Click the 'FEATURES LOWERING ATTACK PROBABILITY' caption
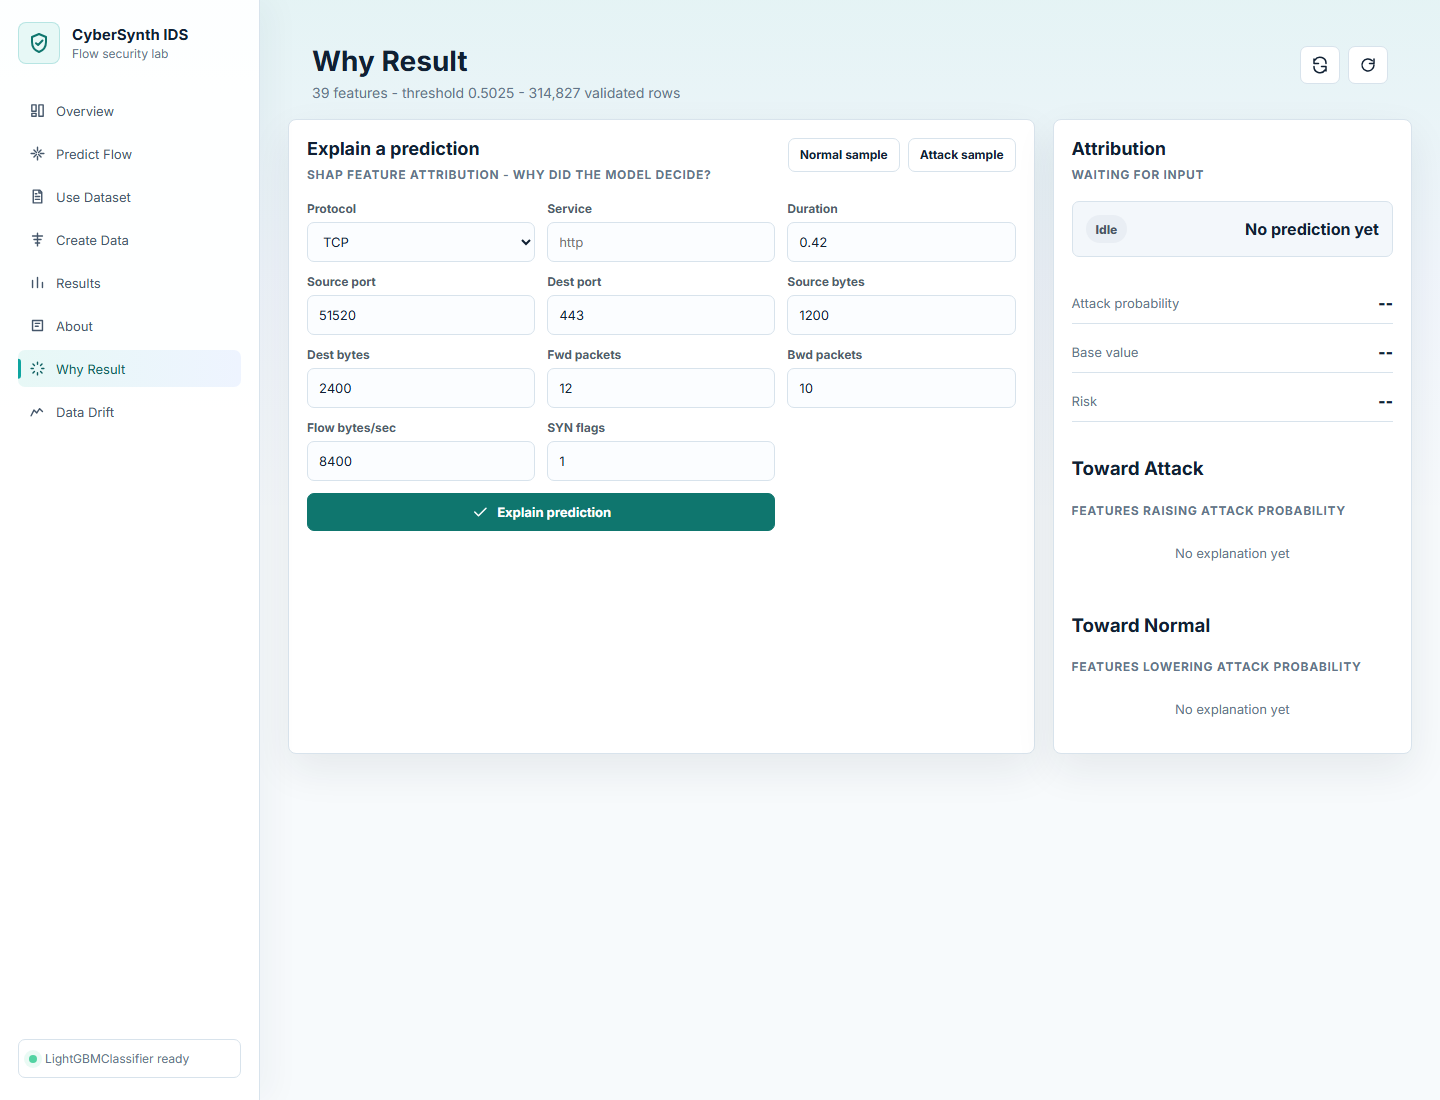This screenshot has height=1100, width=1440. [x=1216, y=667]
